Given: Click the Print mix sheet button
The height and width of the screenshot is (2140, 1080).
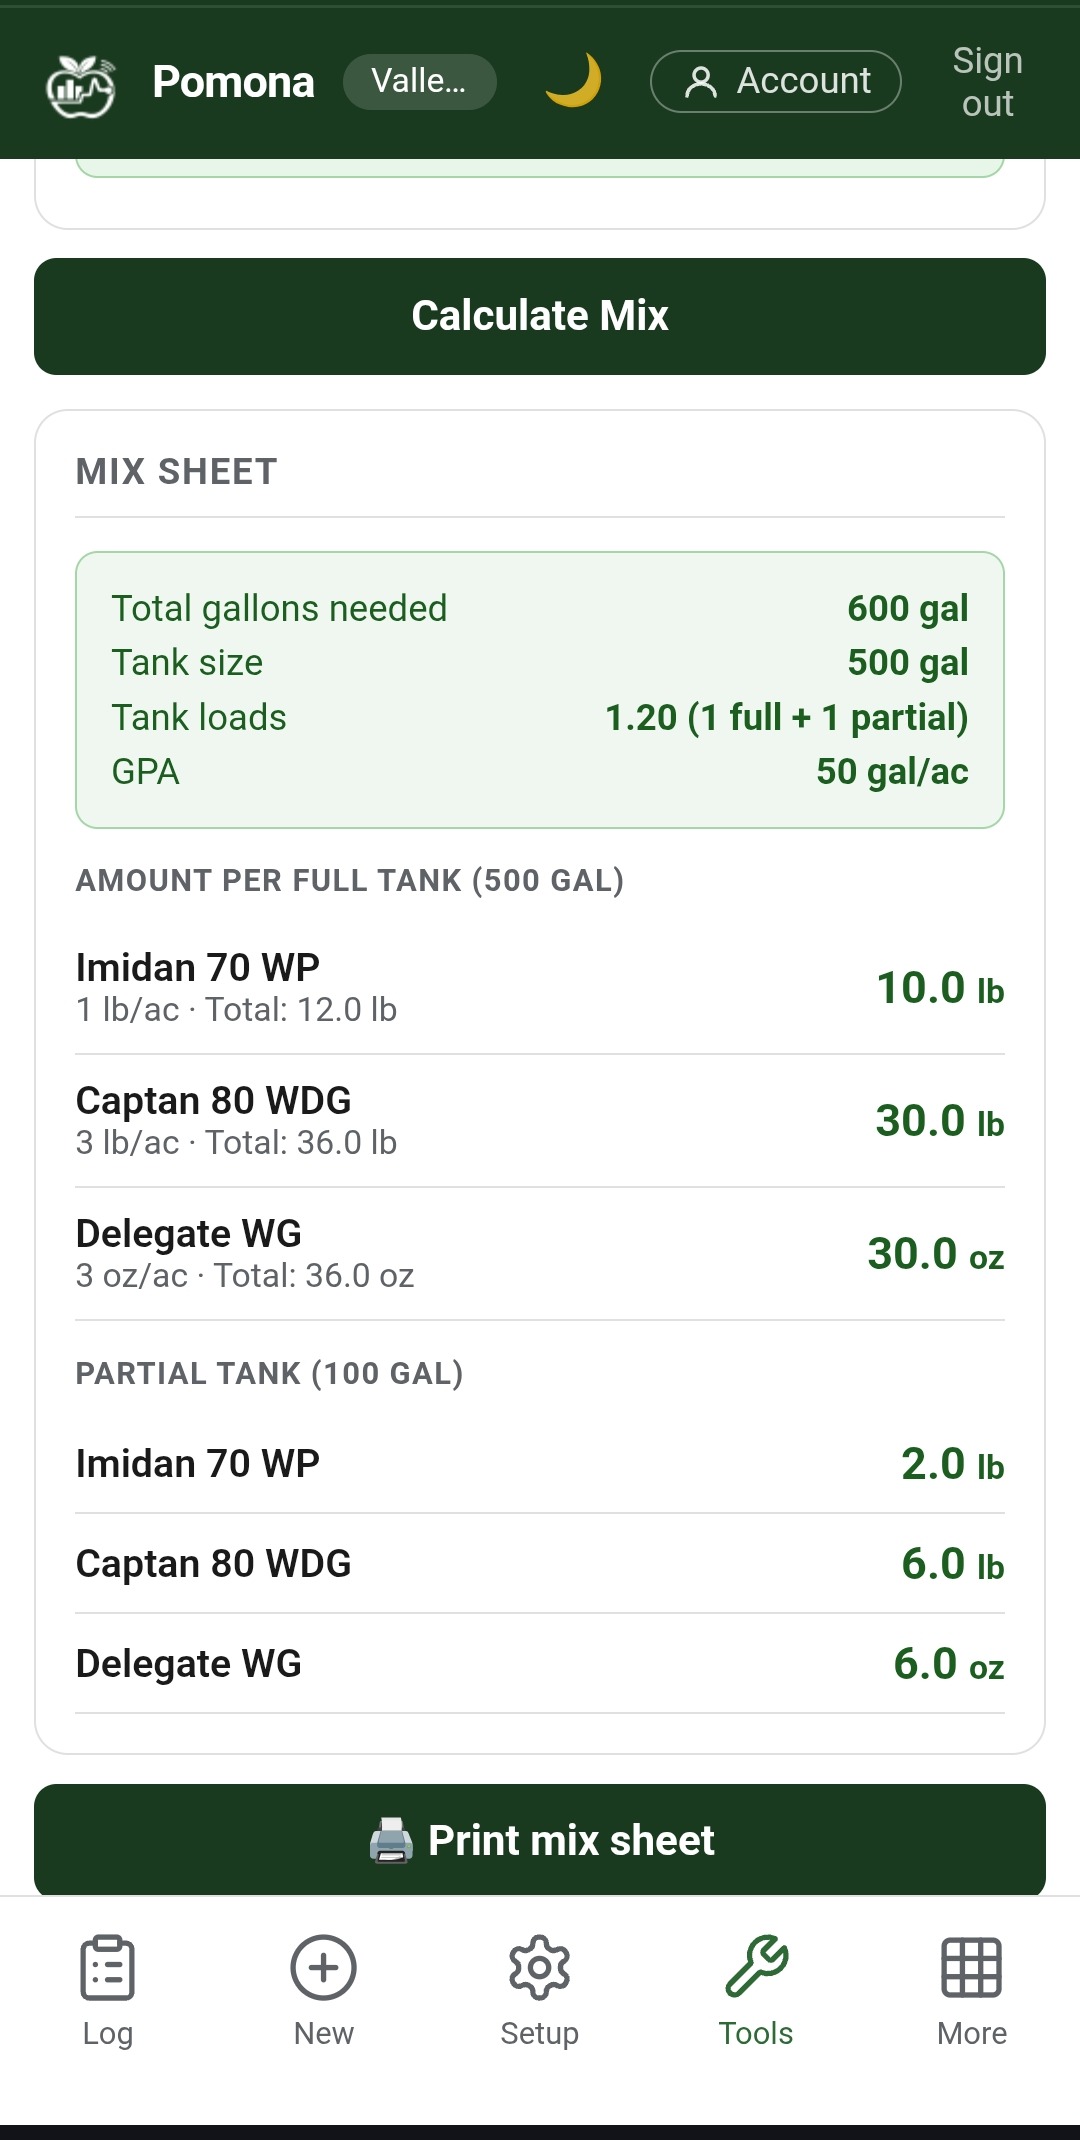Looking at the screenshot, I should tap(540, 1840).
